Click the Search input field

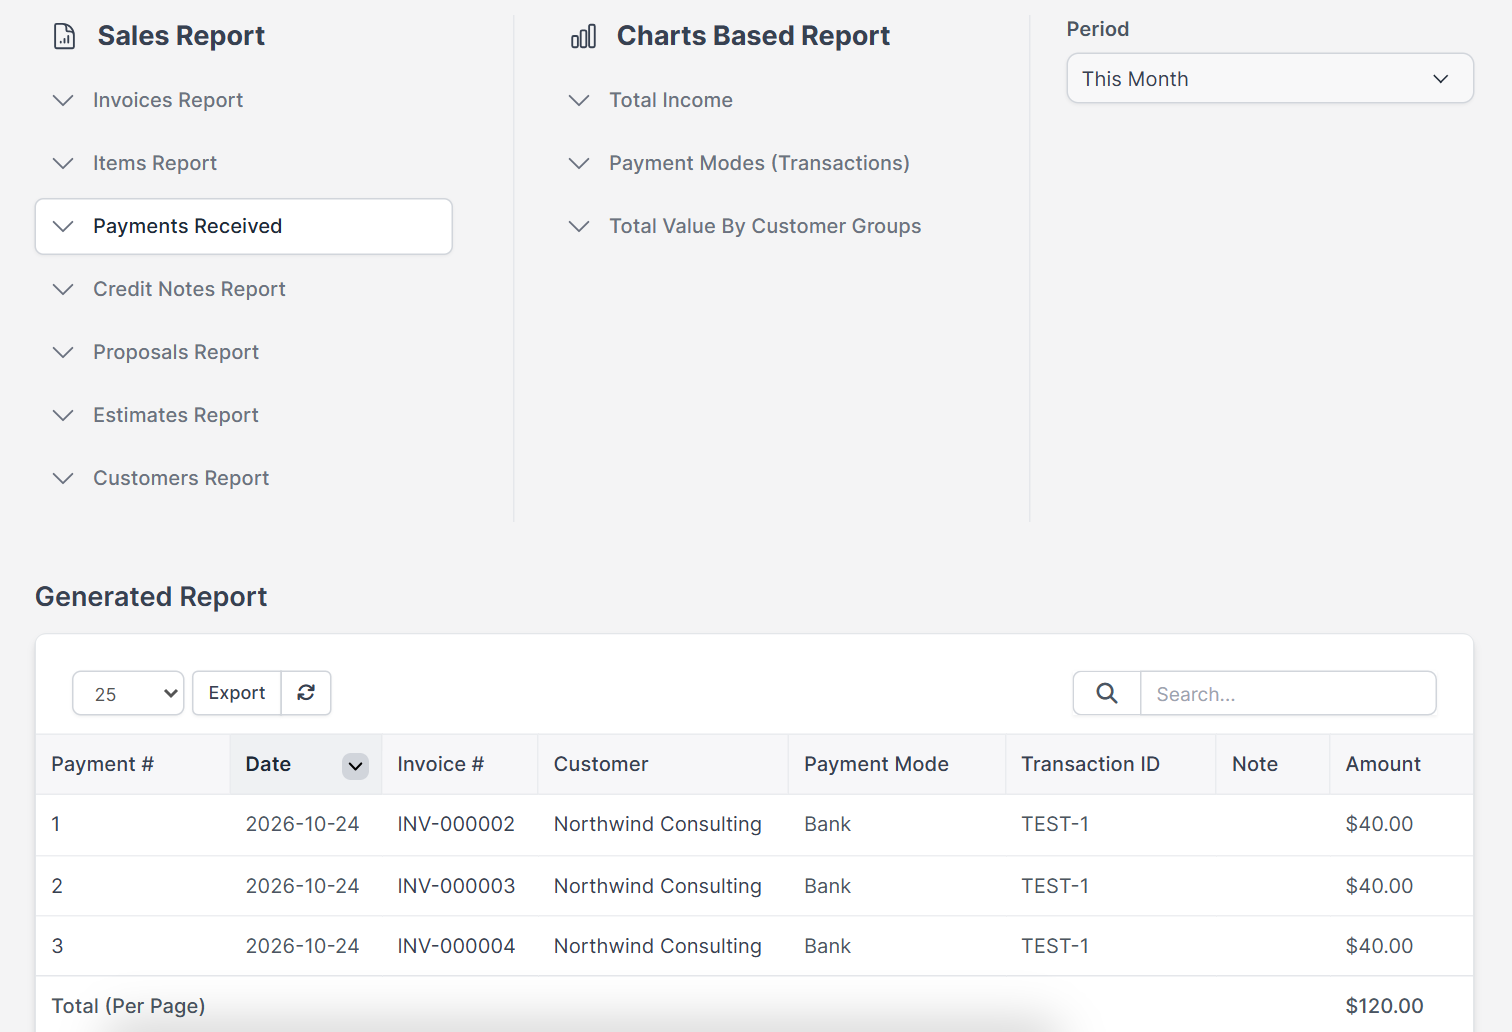1288,693
